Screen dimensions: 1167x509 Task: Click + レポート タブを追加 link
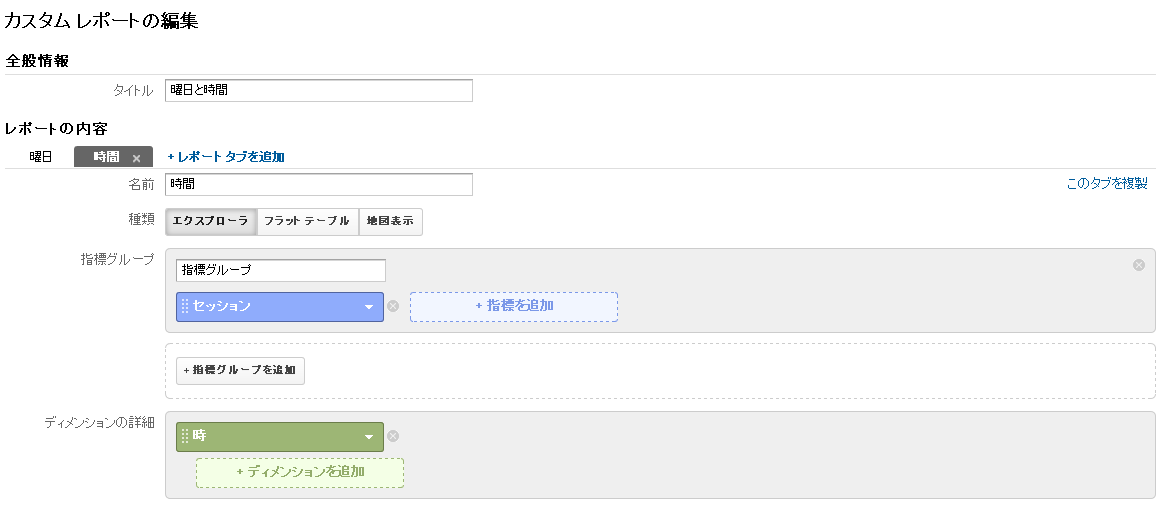tap(226, 157)
